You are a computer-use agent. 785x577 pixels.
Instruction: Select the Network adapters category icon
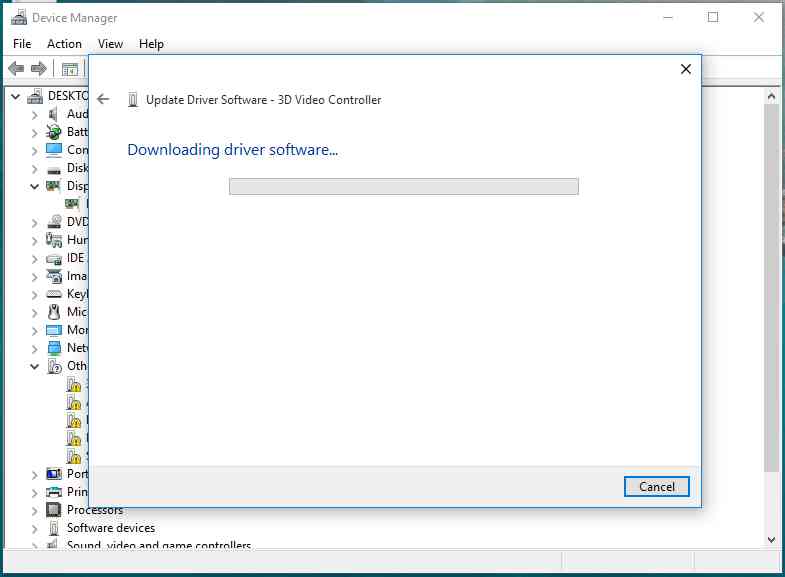point(54,348)
